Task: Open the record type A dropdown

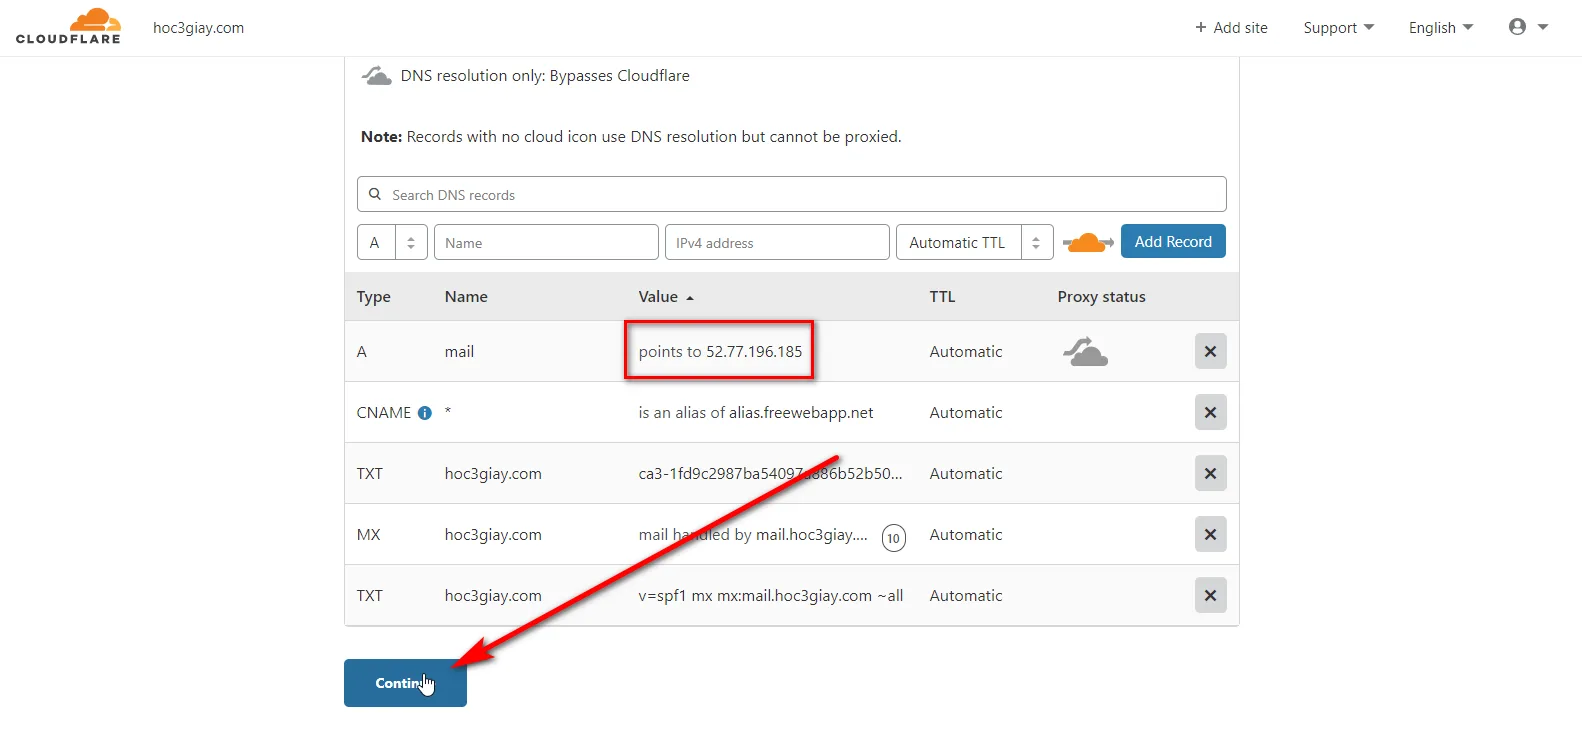Action: [392, 242]
